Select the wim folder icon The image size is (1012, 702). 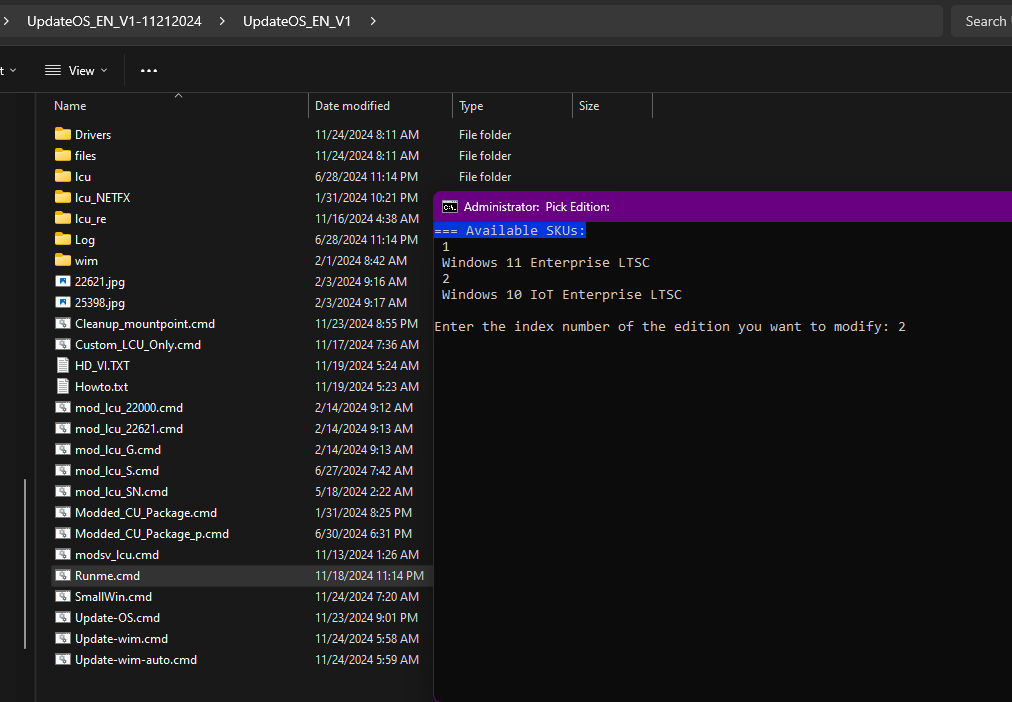63,260
